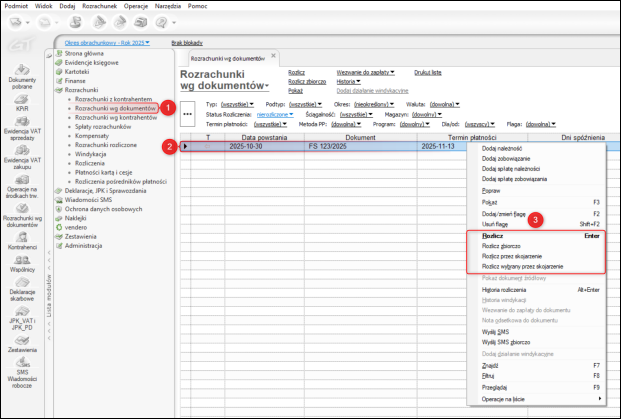Open JPK_VAT i JPK_PD sidebar icon
Image resolution: width=621 pixels, height=419 pixels.
click(22, 318)
